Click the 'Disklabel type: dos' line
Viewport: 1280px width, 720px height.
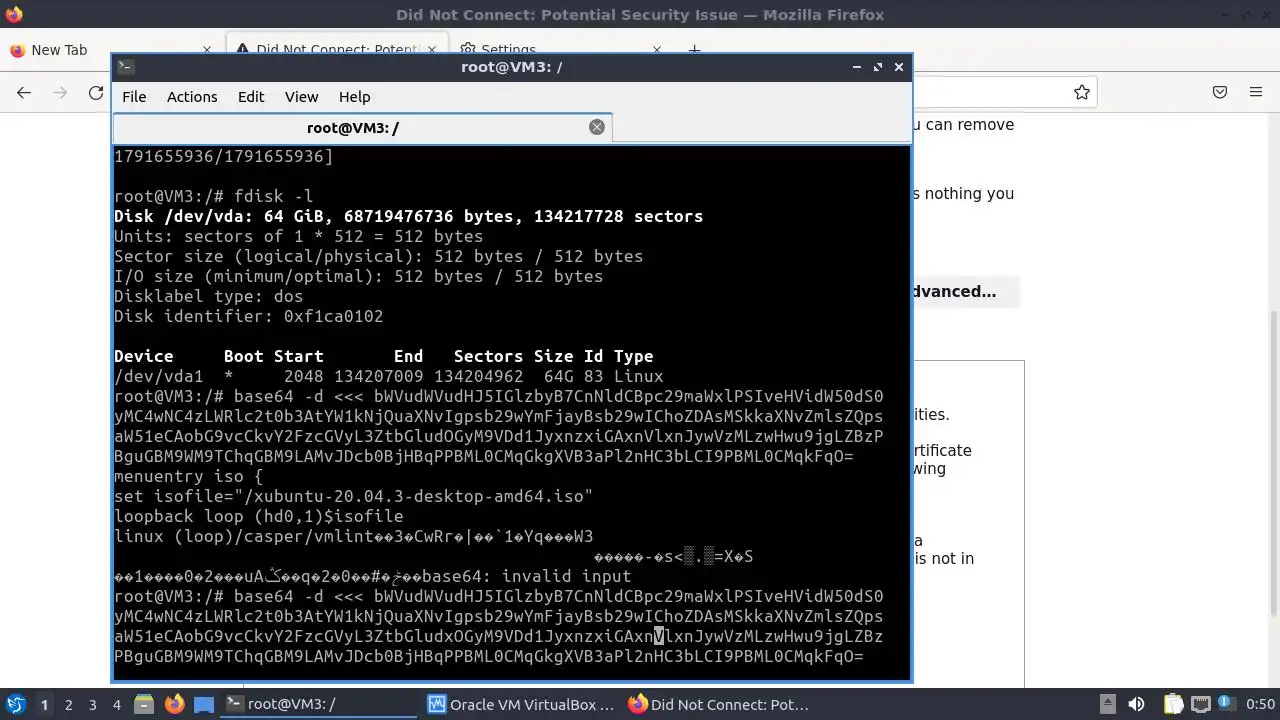pyautogui.click(x=208, y=296)
